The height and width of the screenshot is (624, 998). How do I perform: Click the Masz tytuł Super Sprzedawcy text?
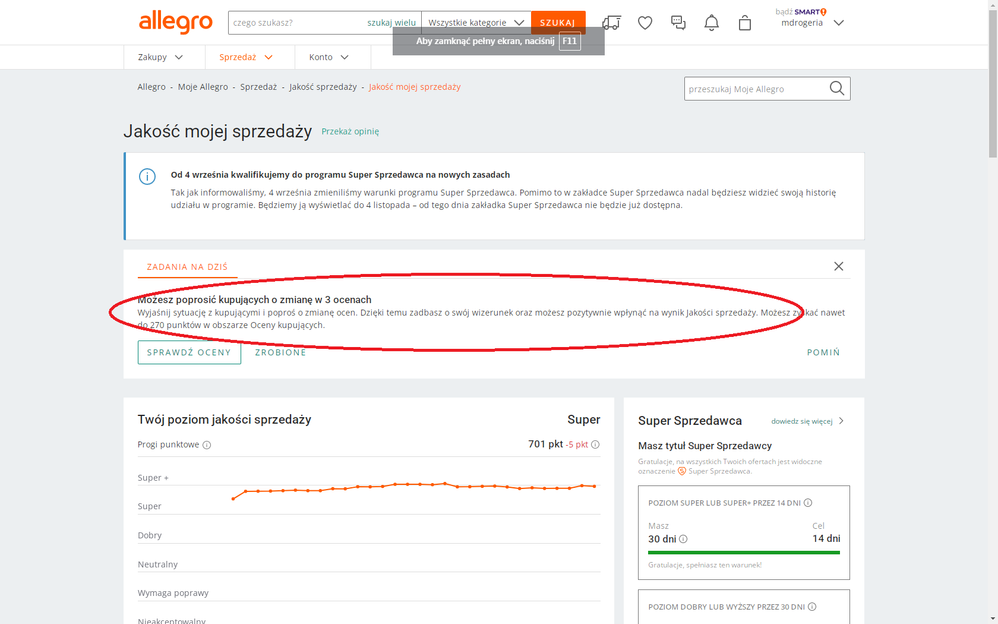[705, 446]
